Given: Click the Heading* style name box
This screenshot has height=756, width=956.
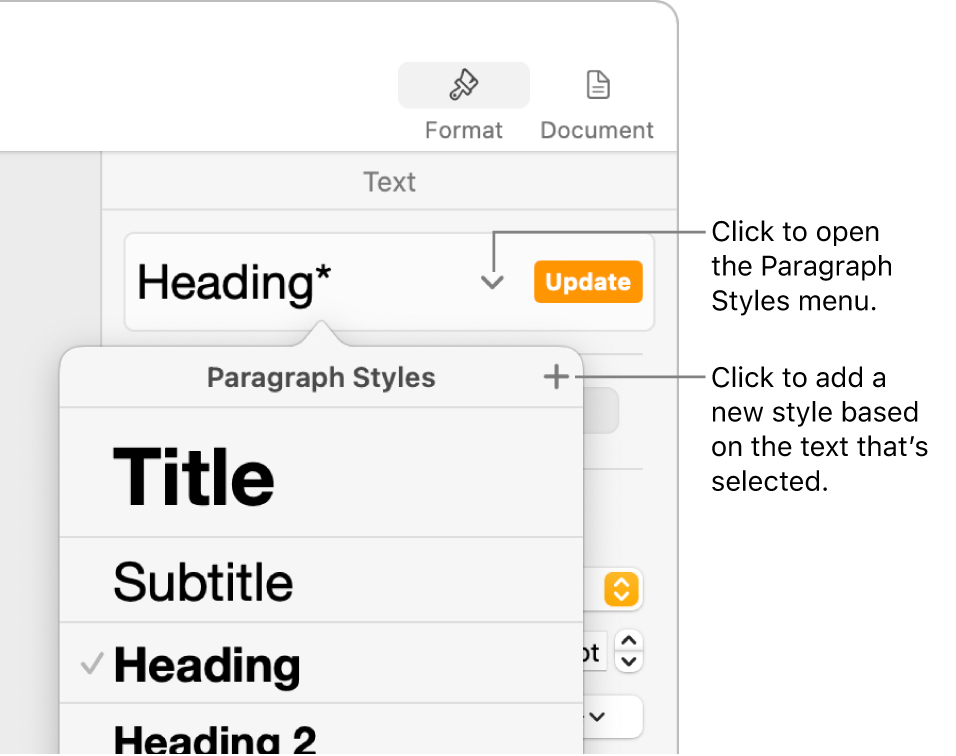Looking at the screenshot, I should pos(300,283).
